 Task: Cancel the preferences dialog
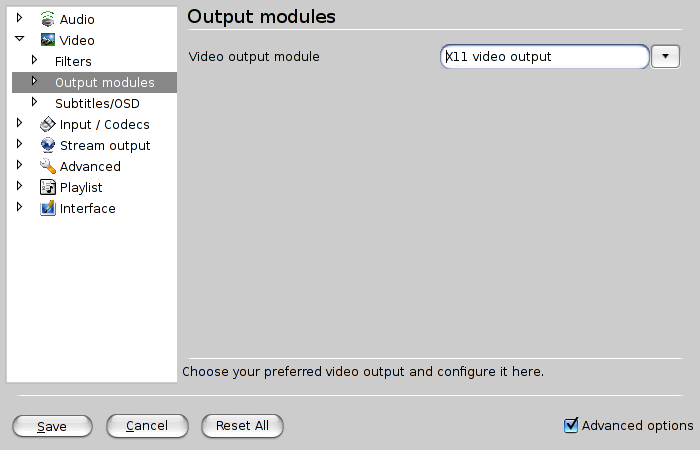(147, 426)
